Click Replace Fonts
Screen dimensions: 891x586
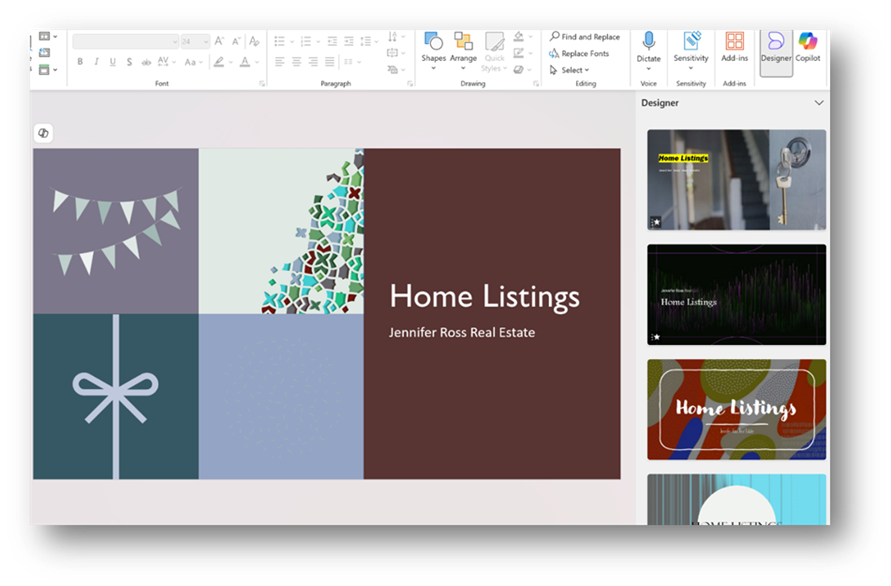pyautogui.click(x=579, y=53)
